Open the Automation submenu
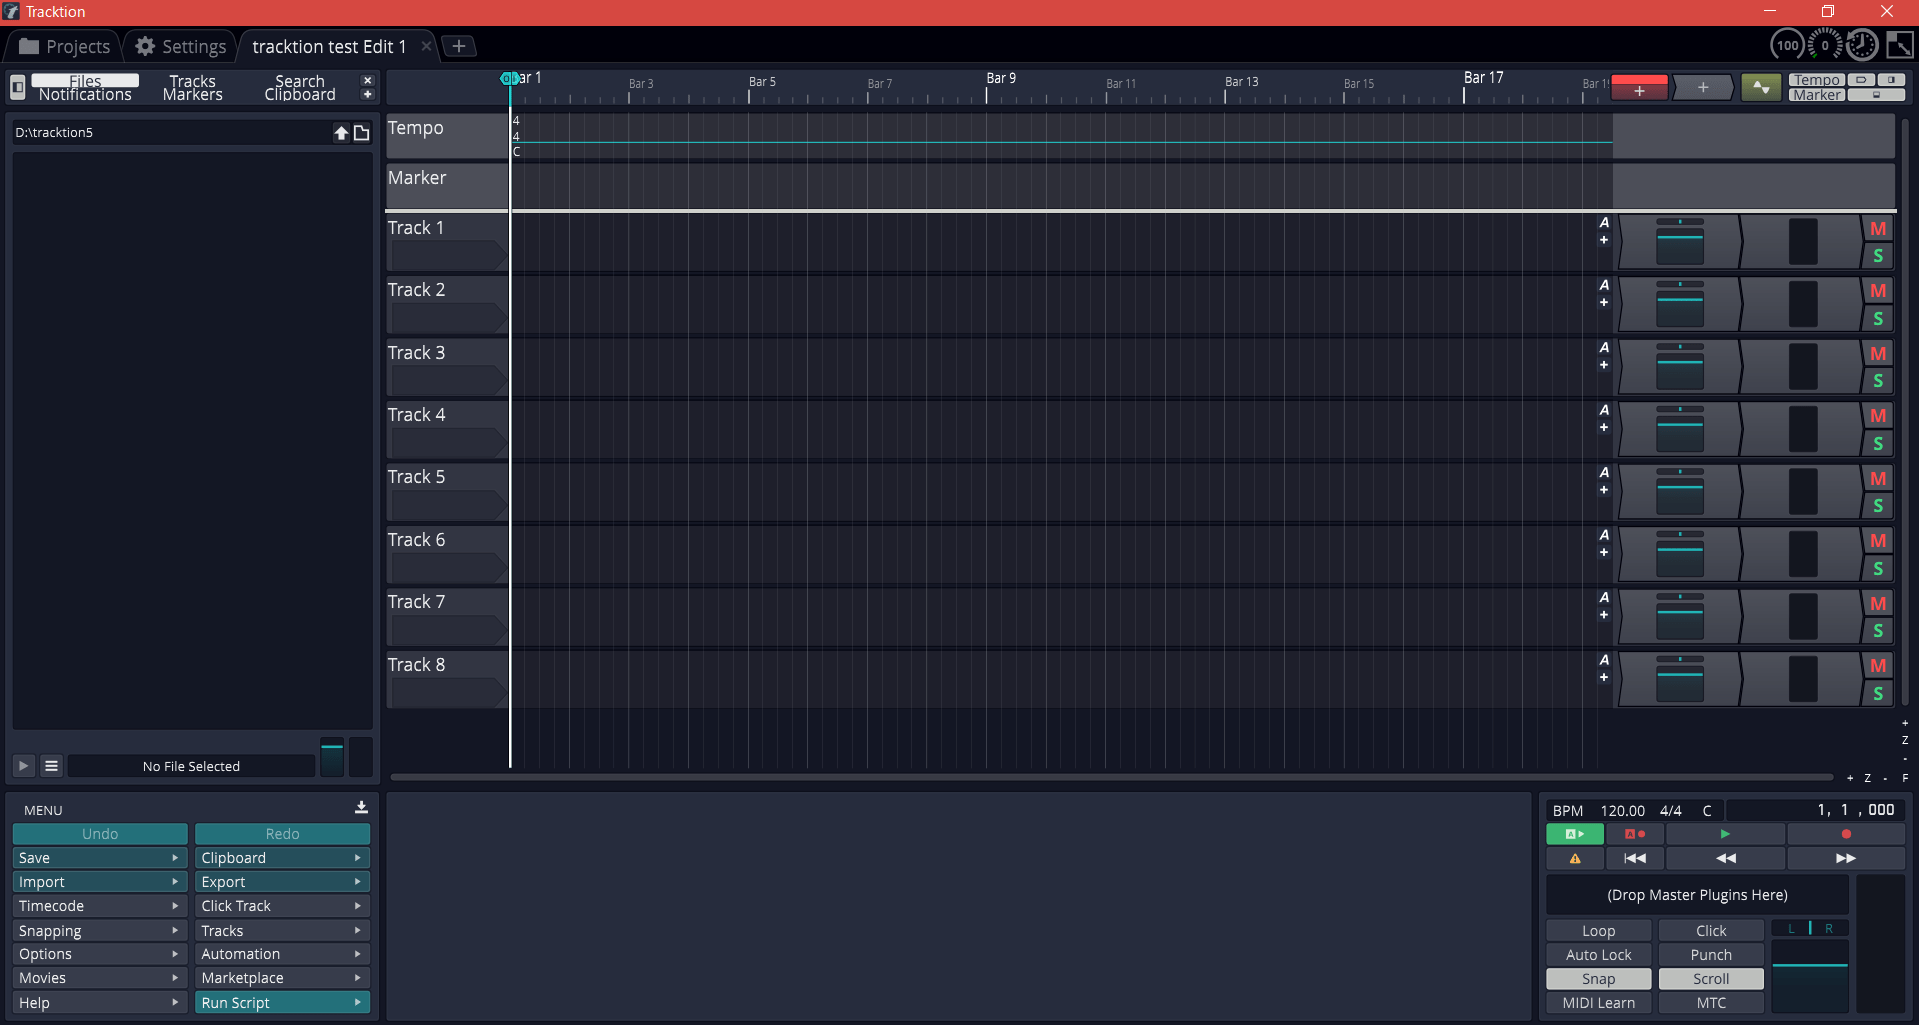 tap(282, 954)
